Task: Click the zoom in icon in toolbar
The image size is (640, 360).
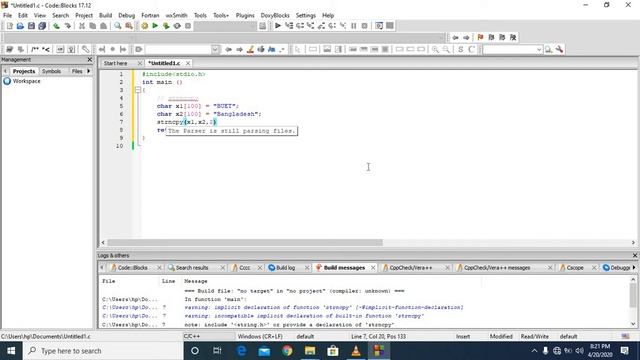Action: (x=435, y=49)
